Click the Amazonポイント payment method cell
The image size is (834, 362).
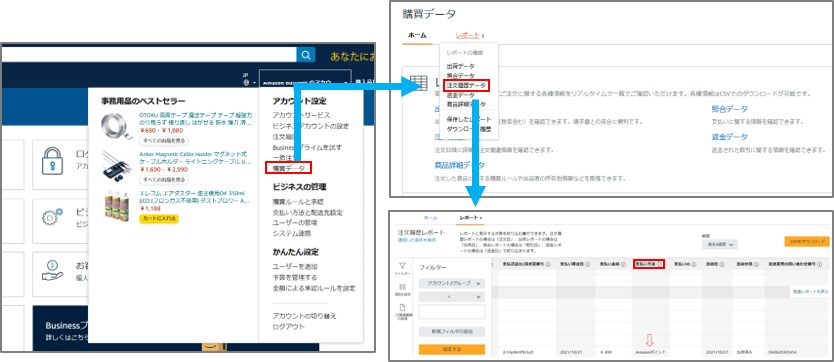coord(650,353)
